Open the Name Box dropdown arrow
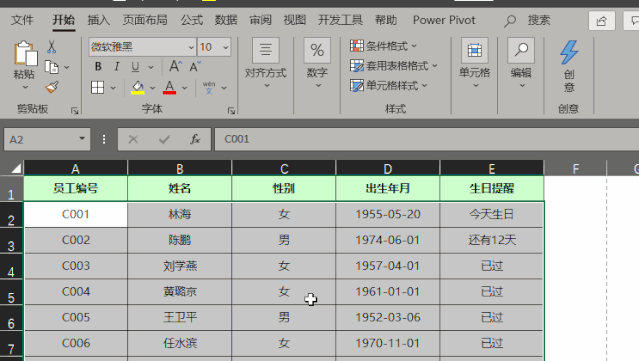This screenshot has height=361, width=639. tap(82, 139)
